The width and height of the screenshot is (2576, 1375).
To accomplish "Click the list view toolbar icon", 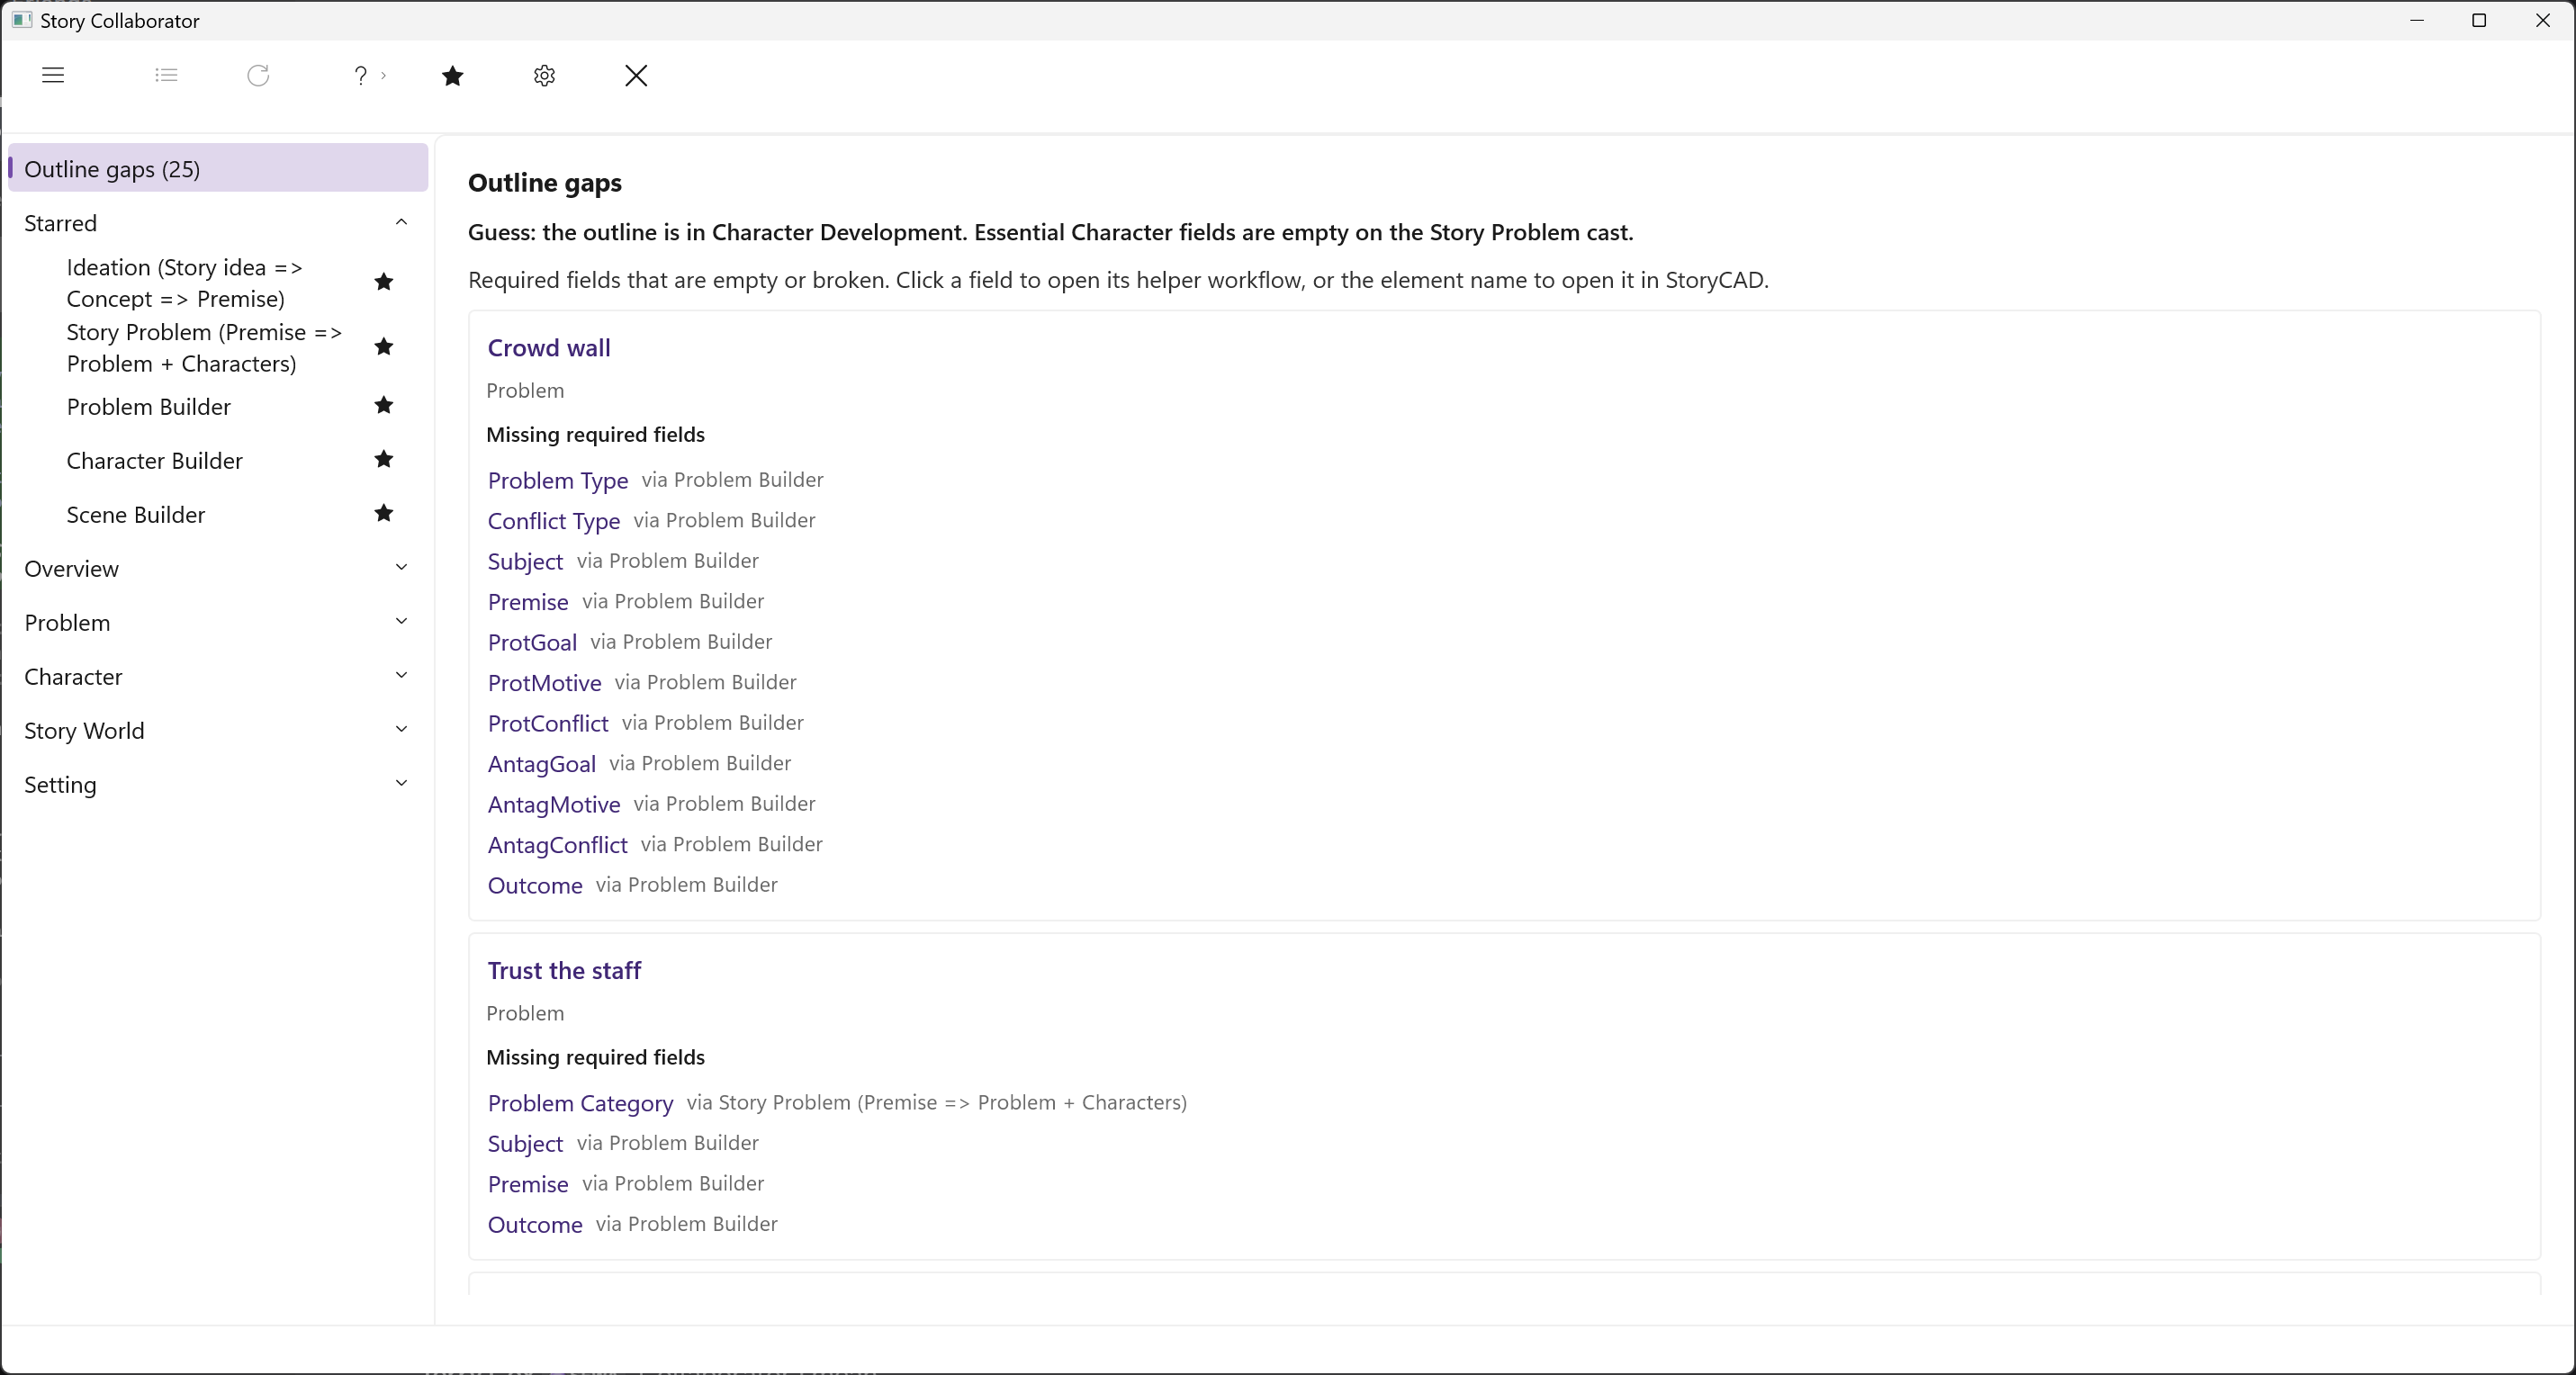I will click(166, 75).
